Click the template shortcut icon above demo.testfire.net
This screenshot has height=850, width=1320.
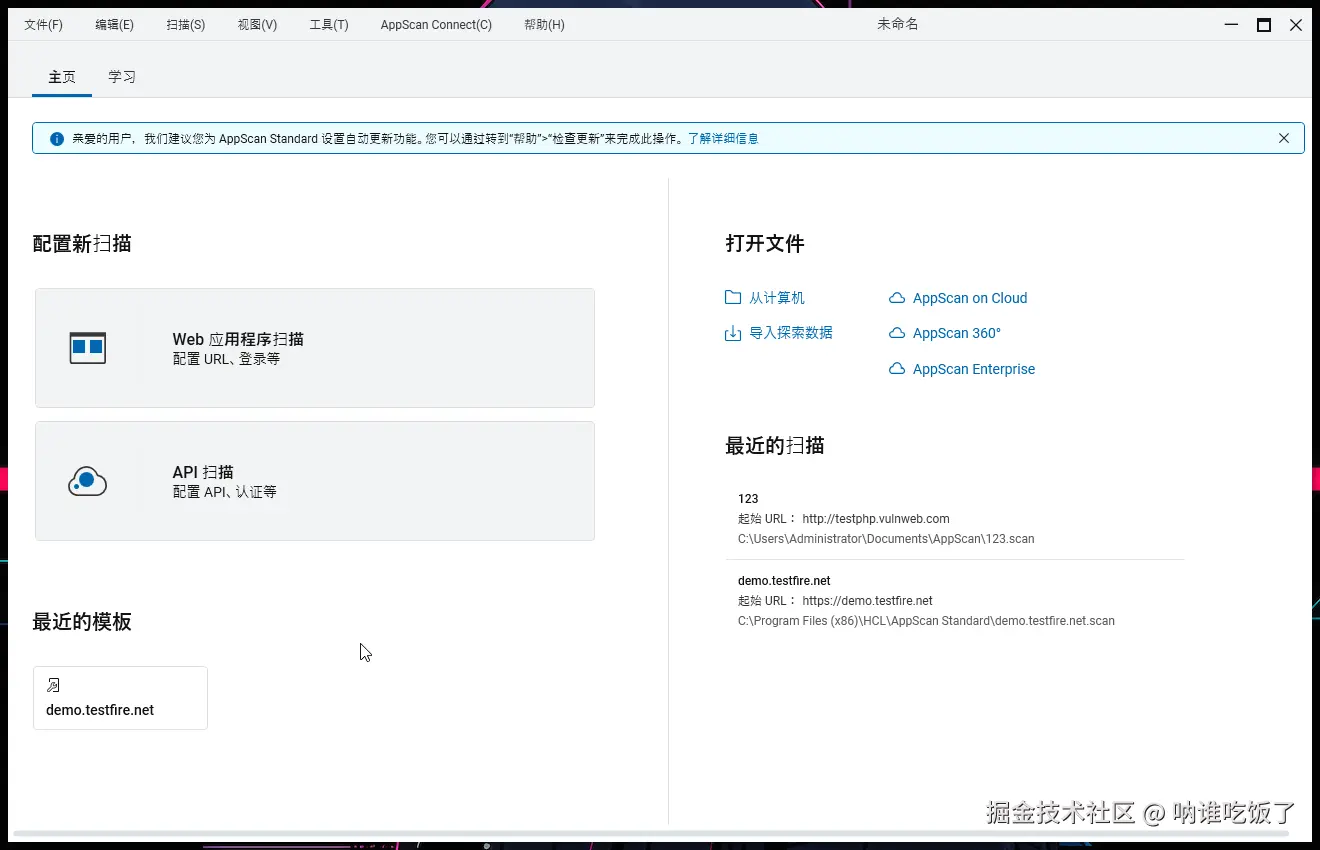[x=53, y=685]
